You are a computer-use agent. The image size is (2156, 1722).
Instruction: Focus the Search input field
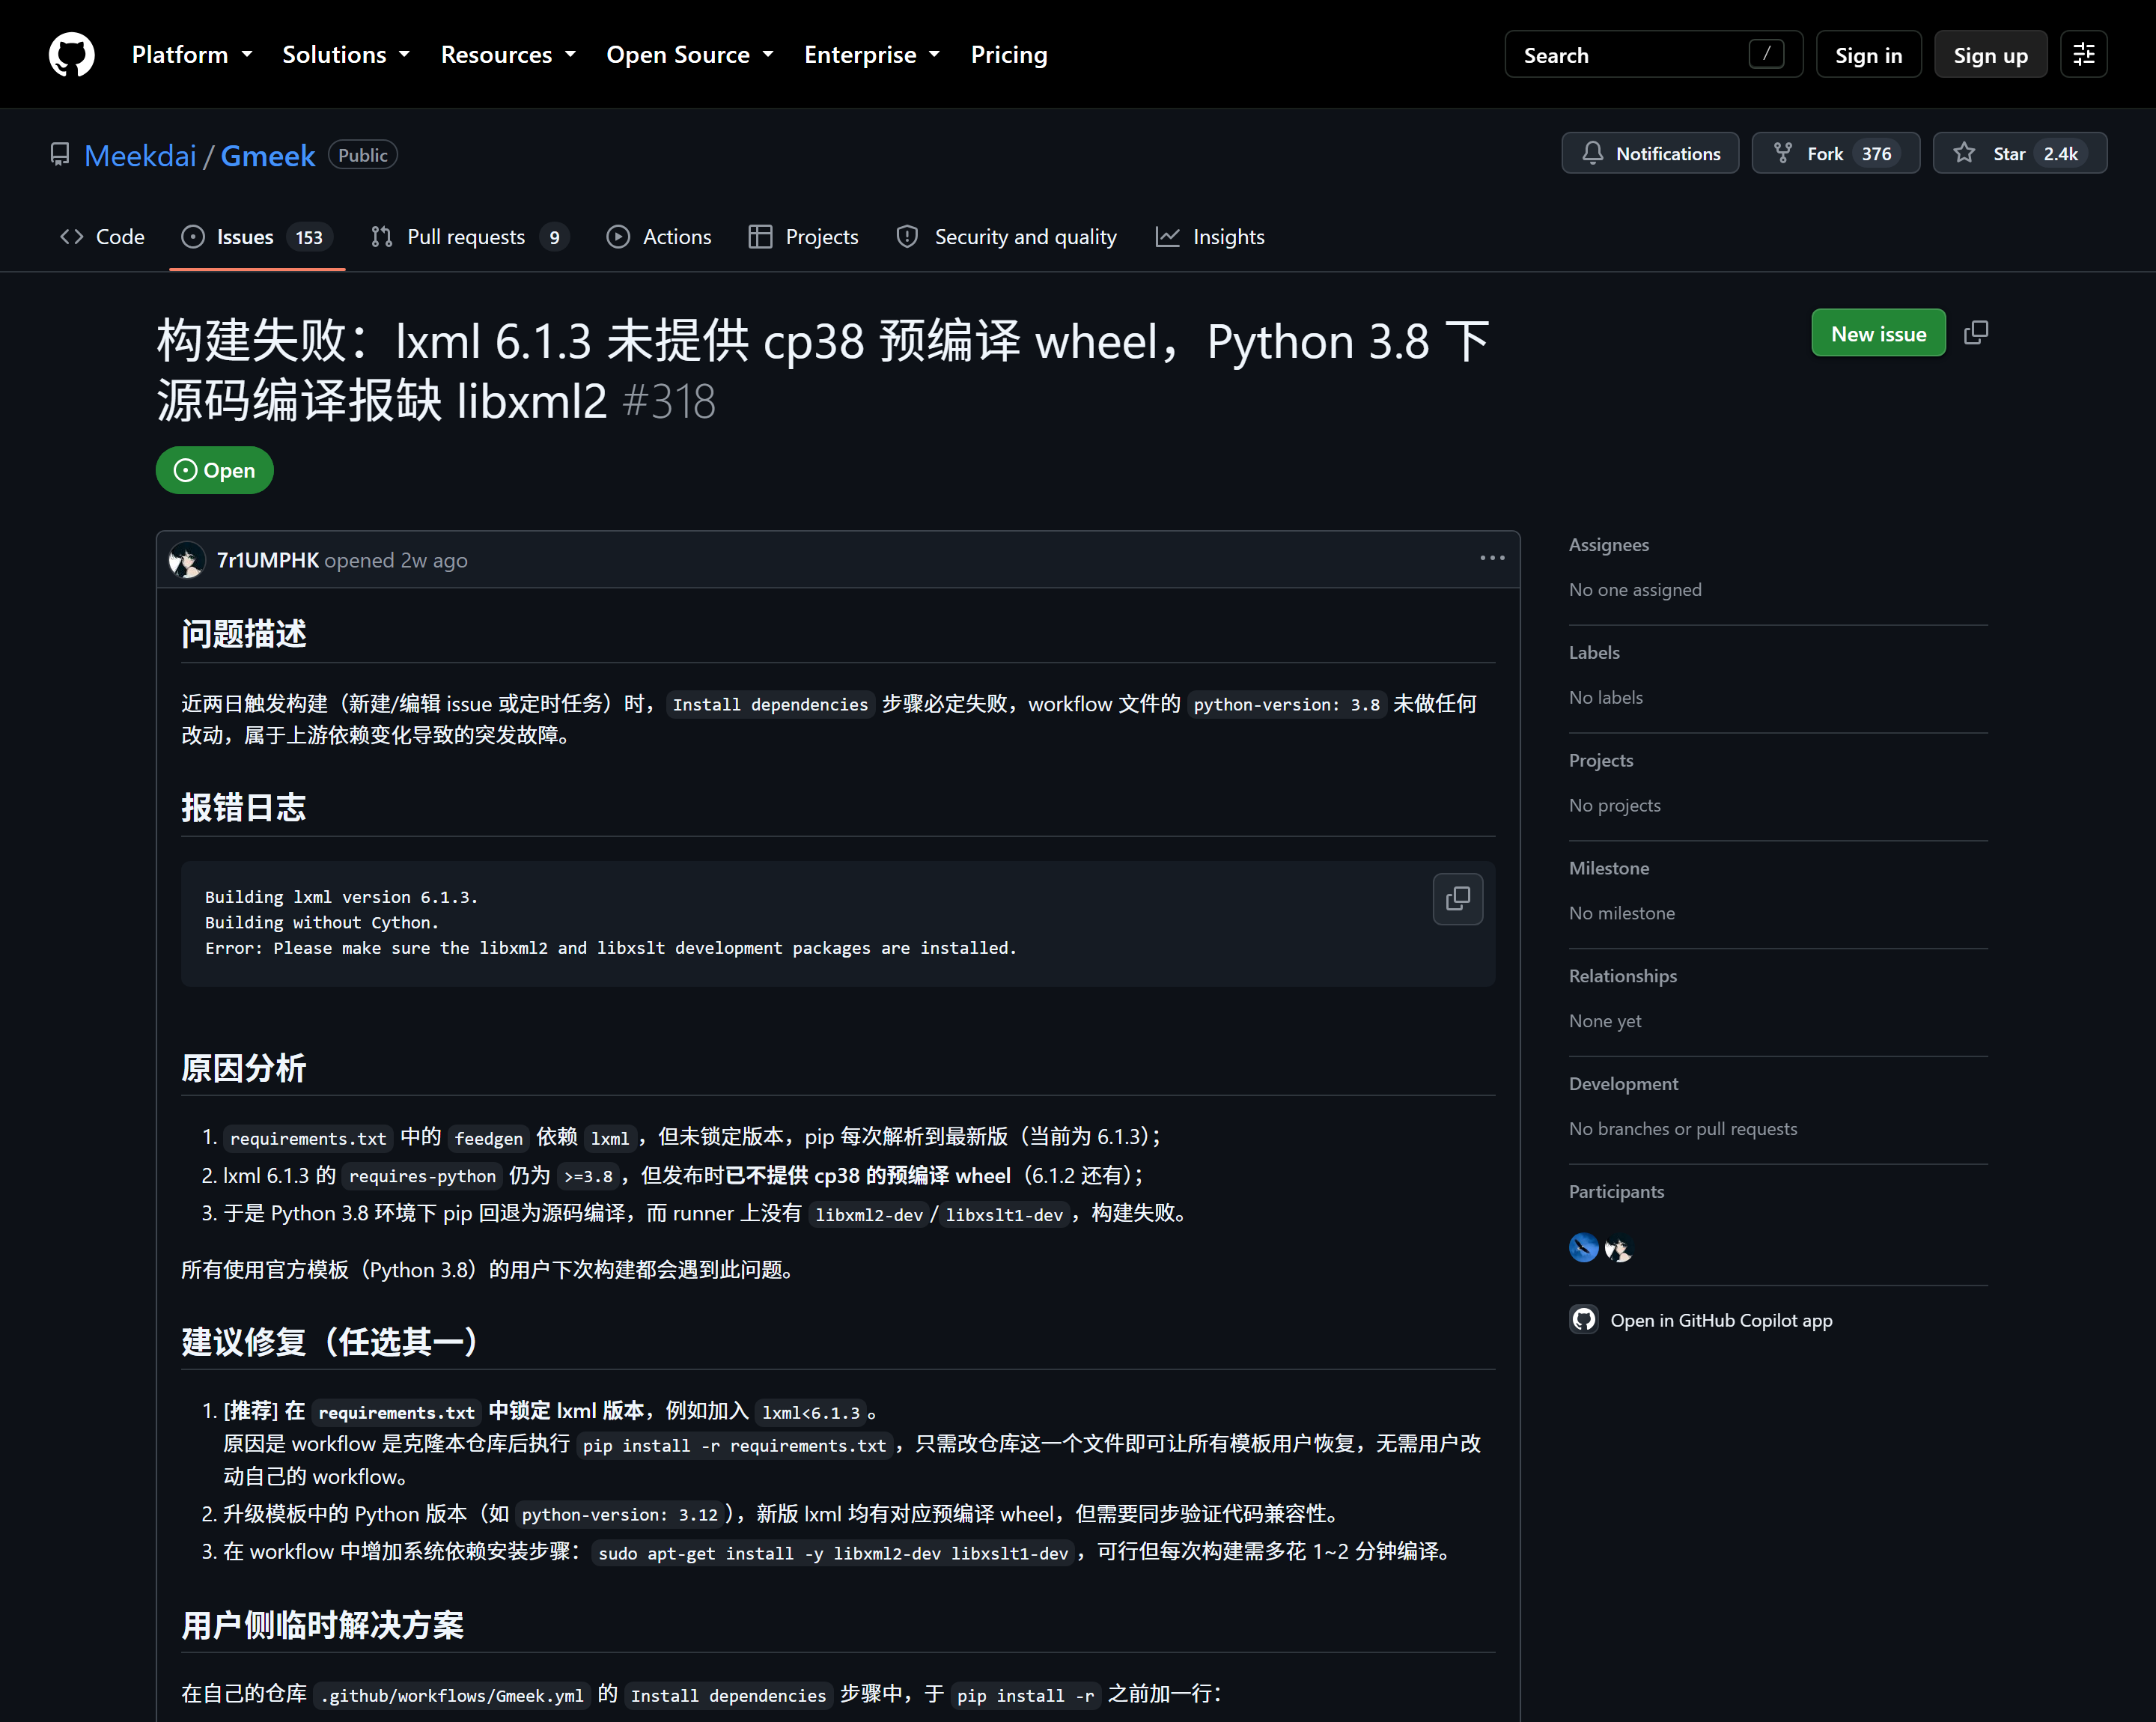[x=1653, y=54]
